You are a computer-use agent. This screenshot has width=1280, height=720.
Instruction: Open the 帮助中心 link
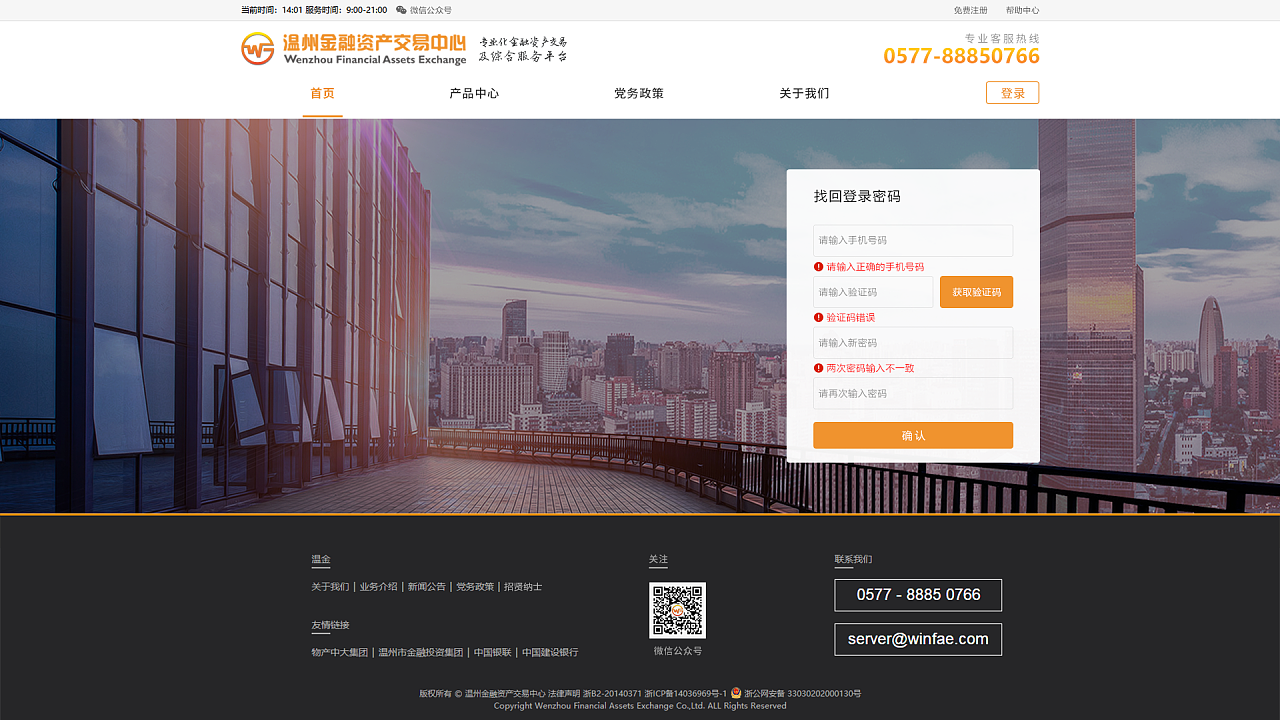click(x=1022, y=10)
